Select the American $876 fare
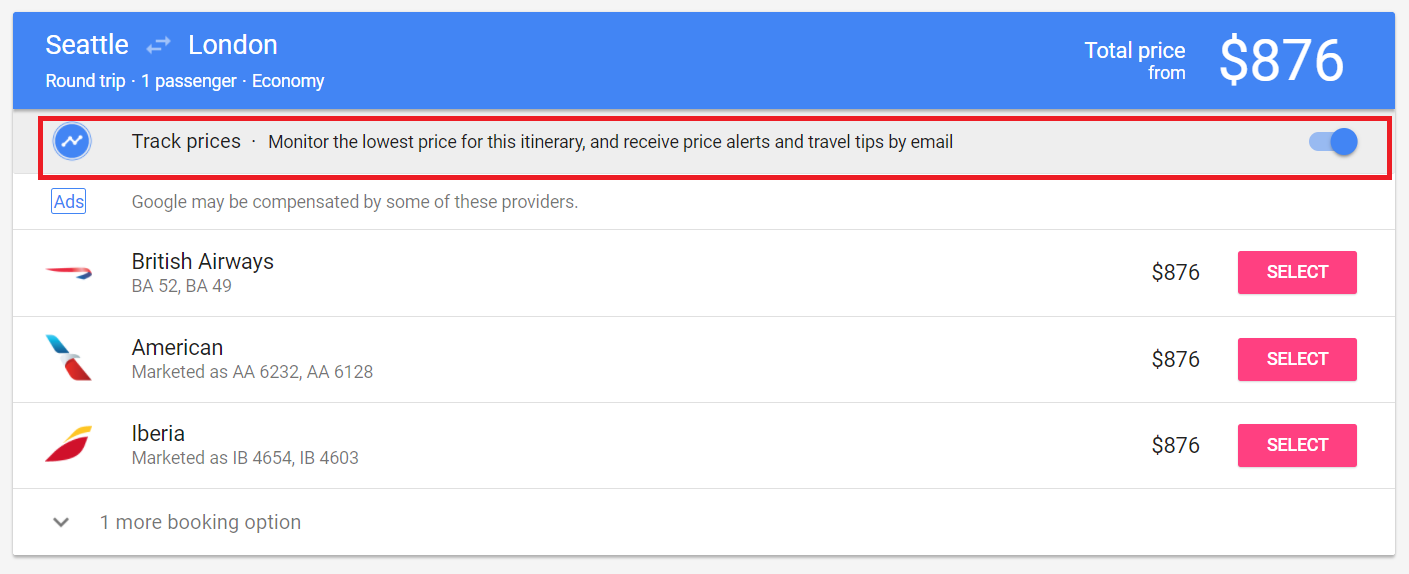The height and width of the screenshot is (574, 1409). coord(1297,359)
